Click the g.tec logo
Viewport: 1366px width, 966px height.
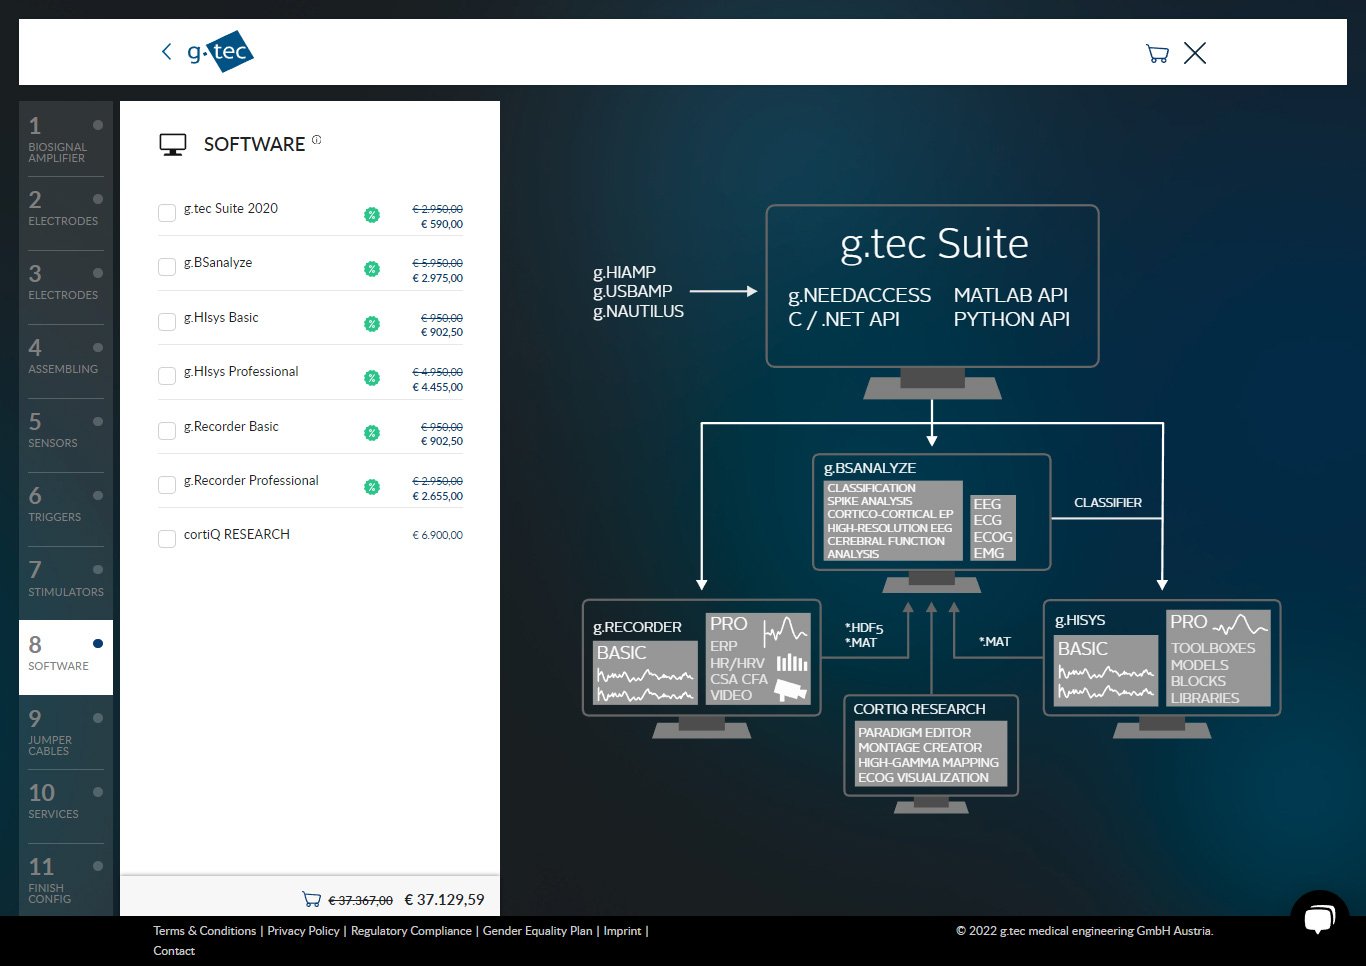tap(221, 52)
